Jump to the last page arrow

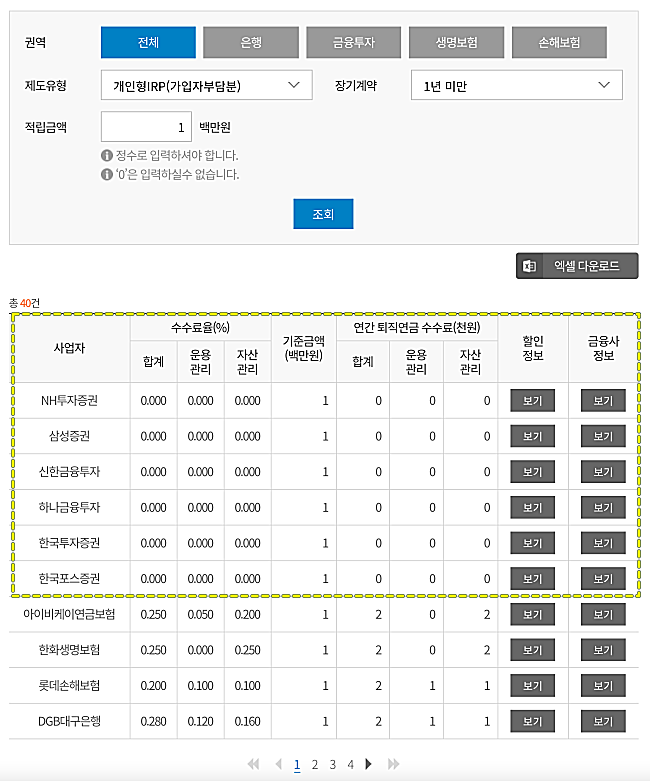click(x=393, y=764)
